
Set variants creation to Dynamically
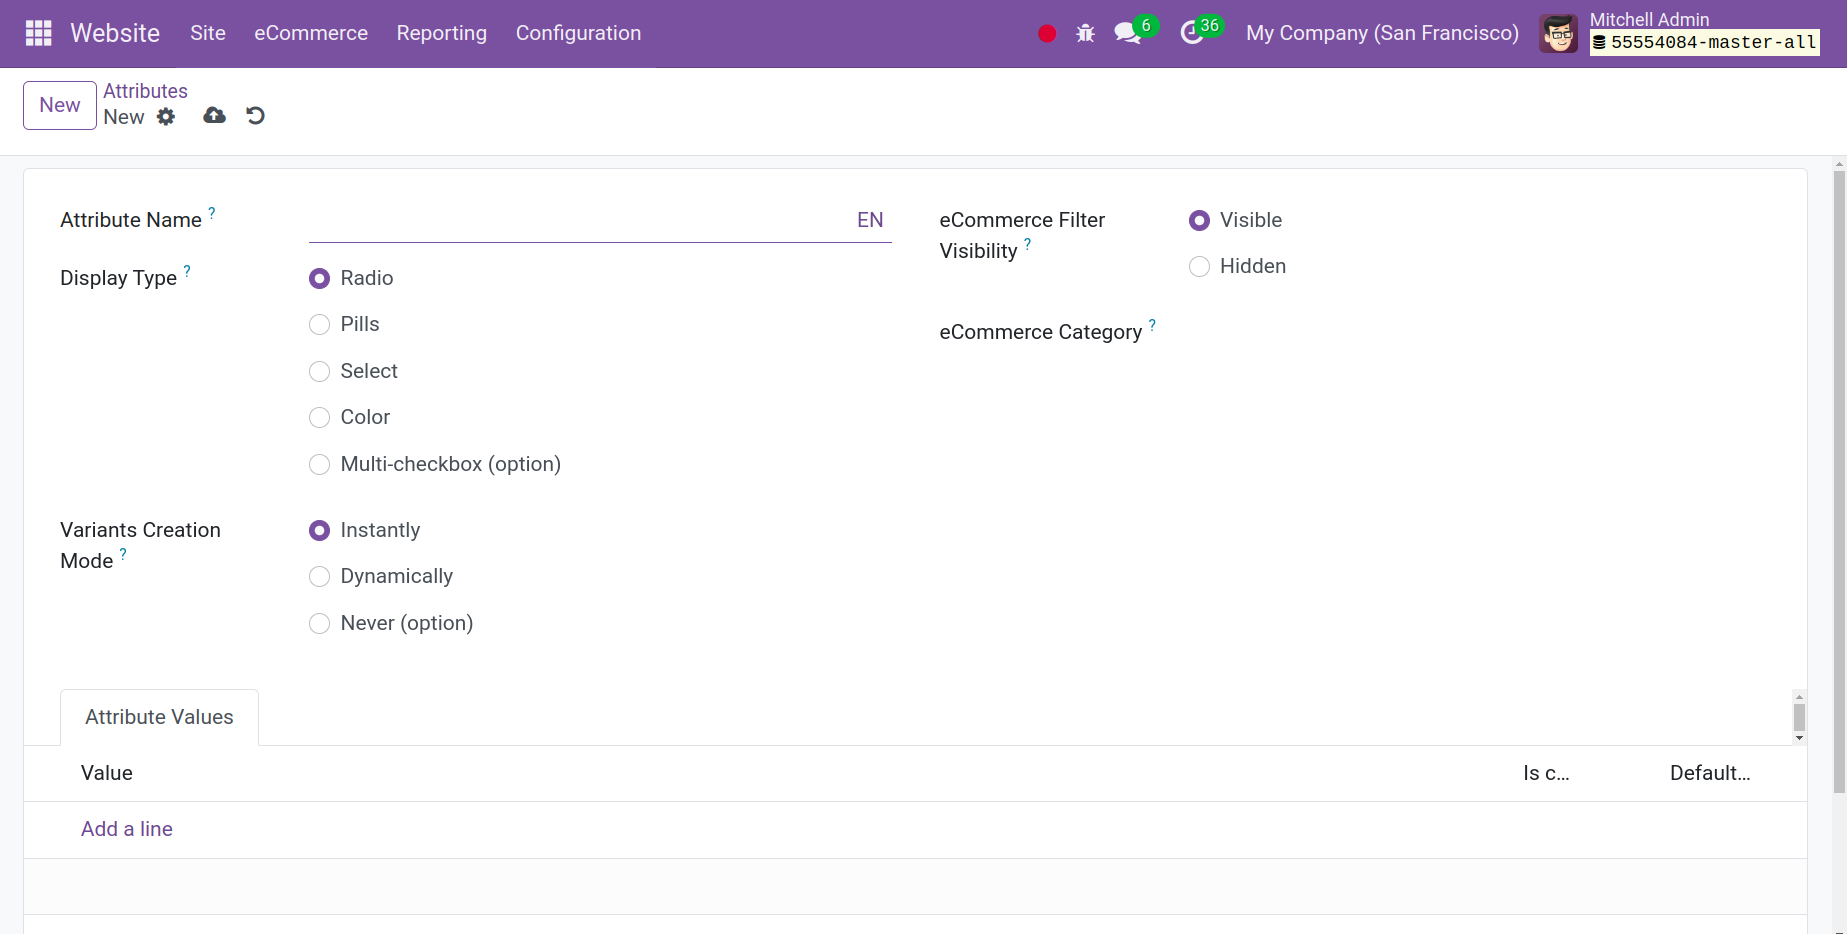click(319, 576)
